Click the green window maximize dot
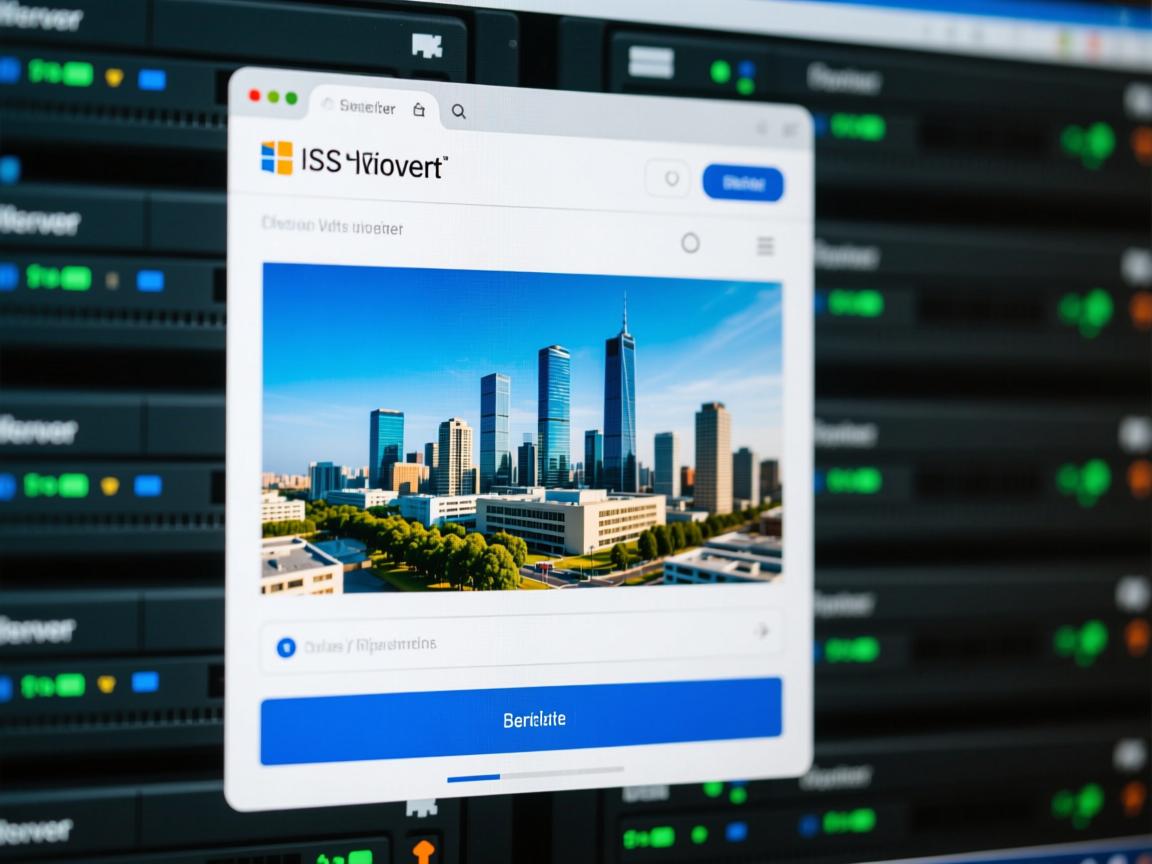 pos(291,98)
